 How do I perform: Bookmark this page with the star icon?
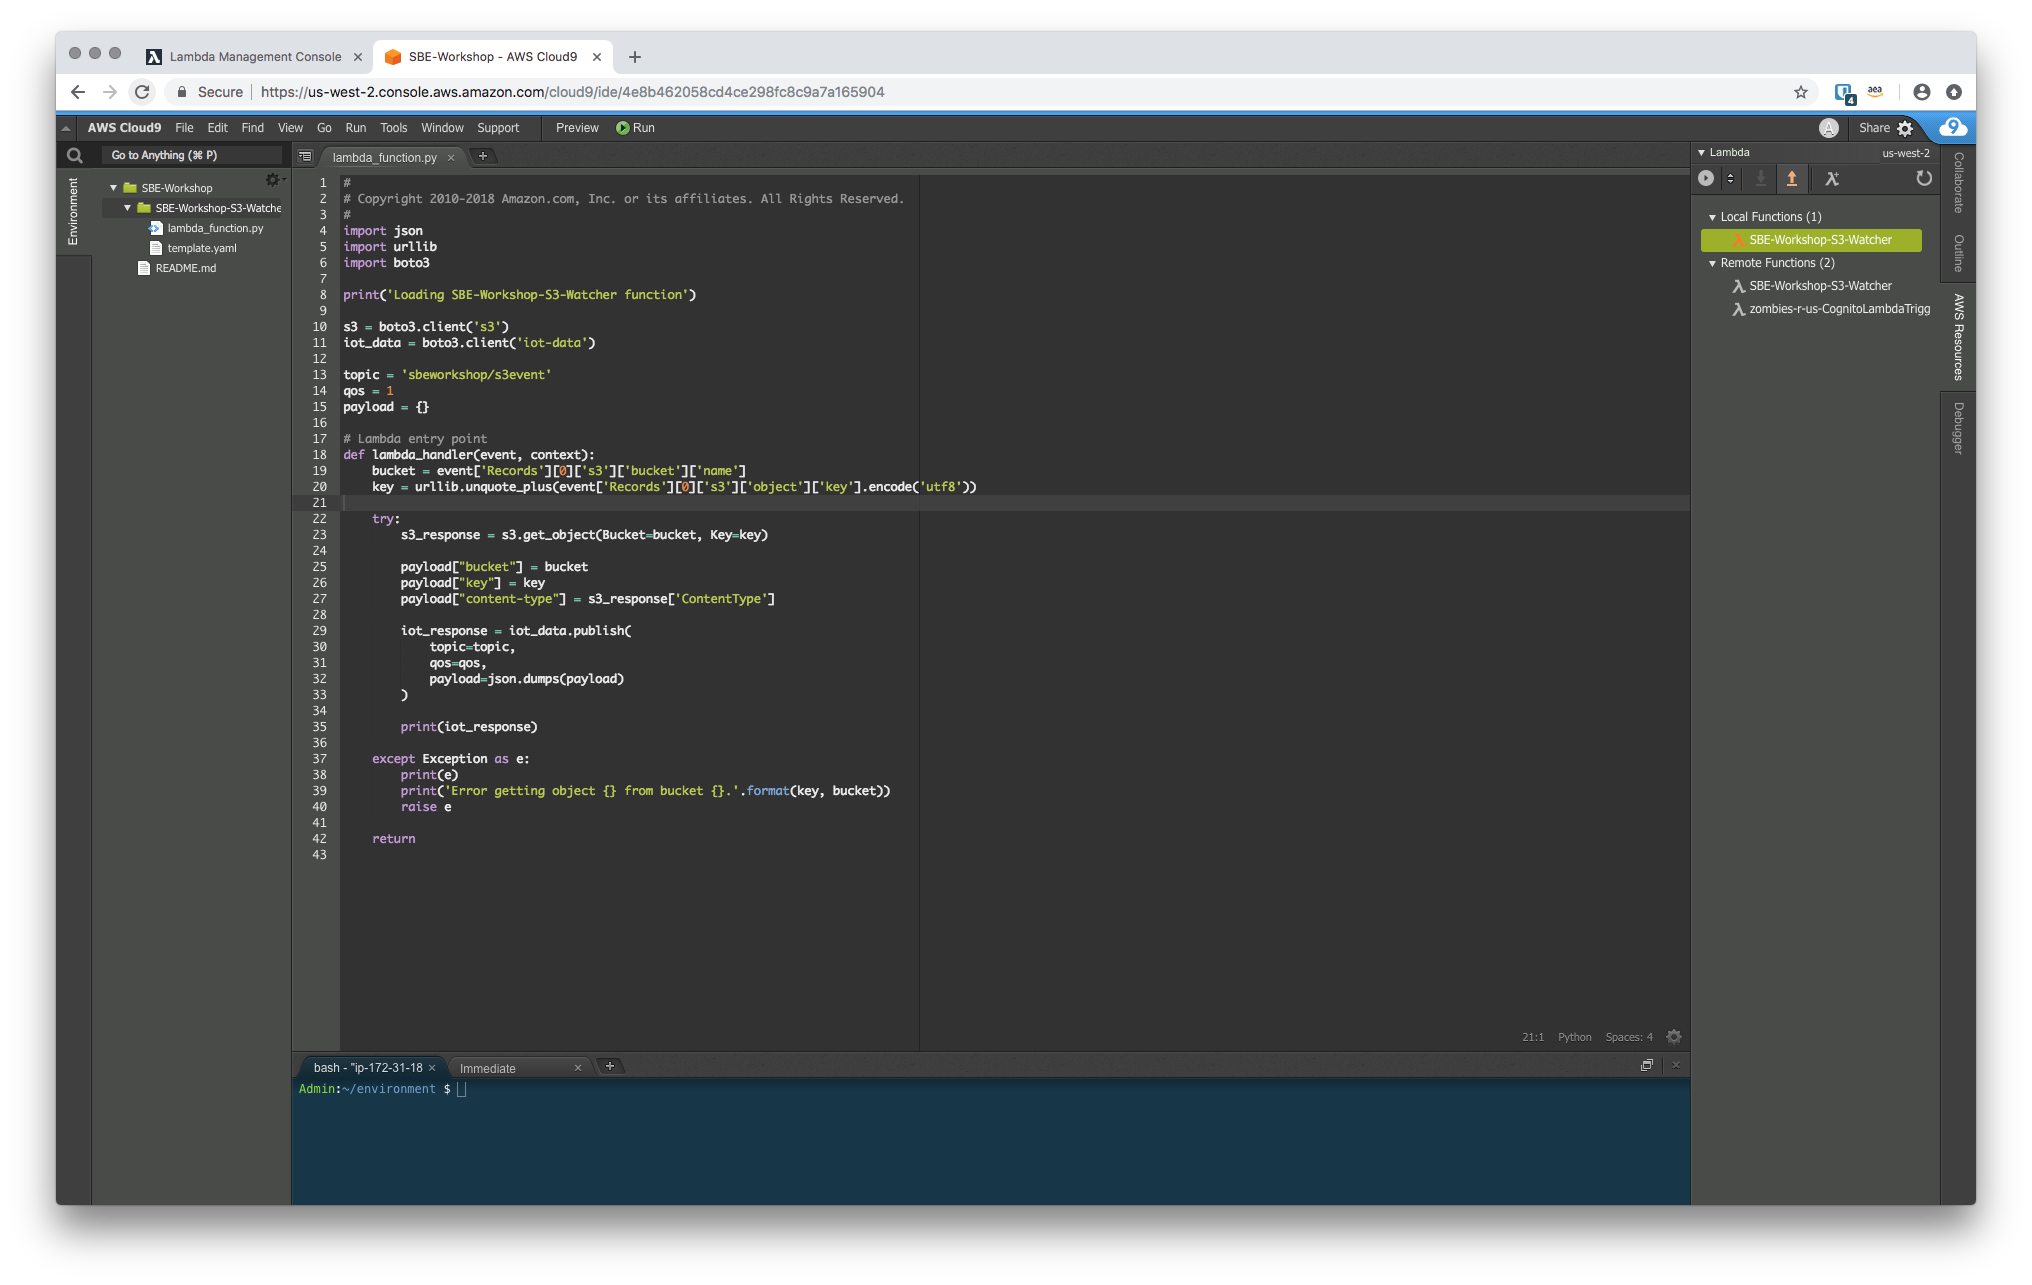(x=1801, y=92)
